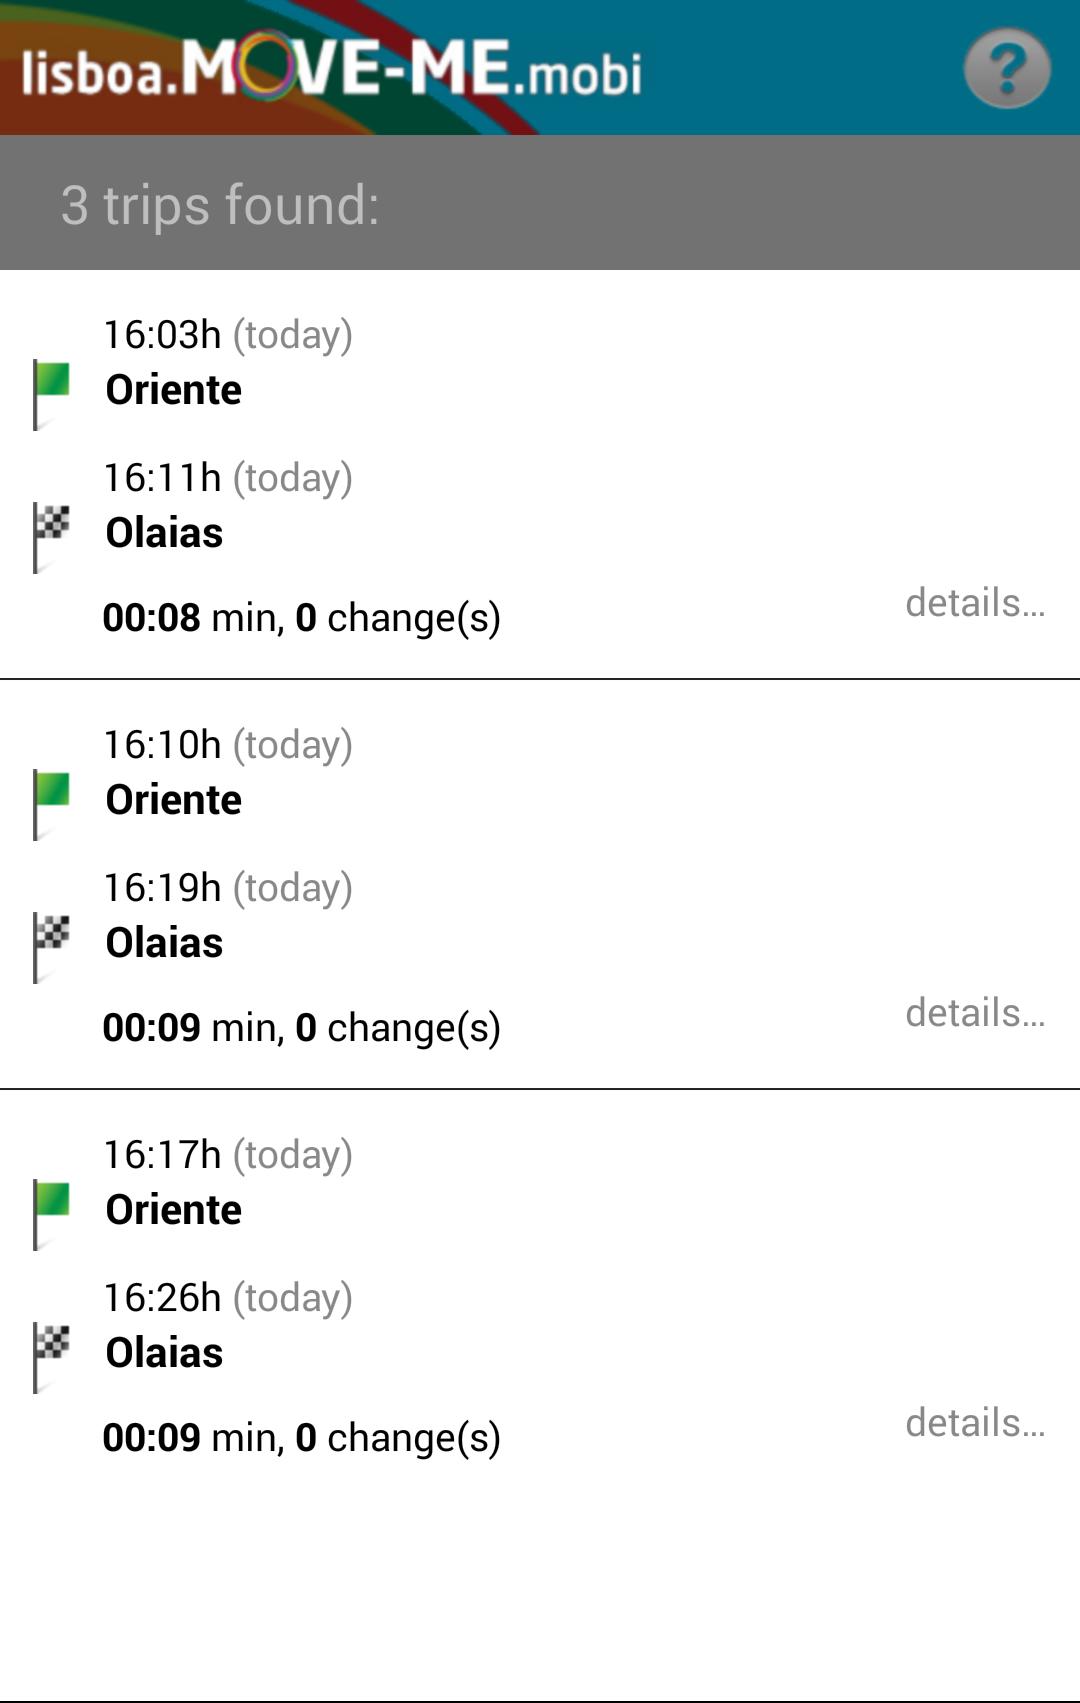This screenshot has height=1703, width=1080.
Task: Tap the "3 trips found:" header
Action: click(x=220, y=204)
